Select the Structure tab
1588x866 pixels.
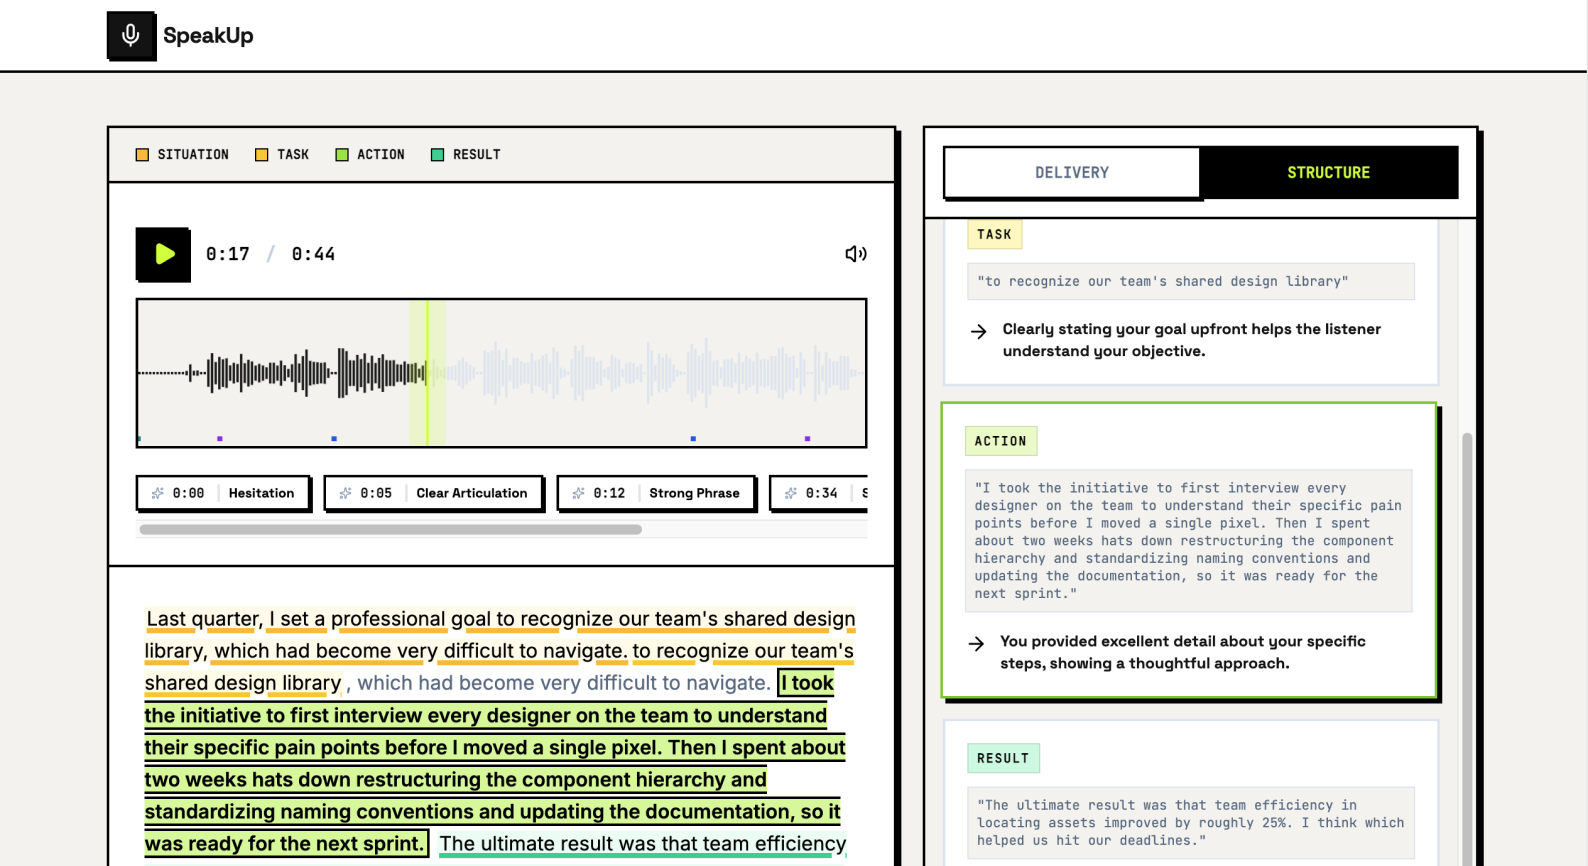point(1328,172)
